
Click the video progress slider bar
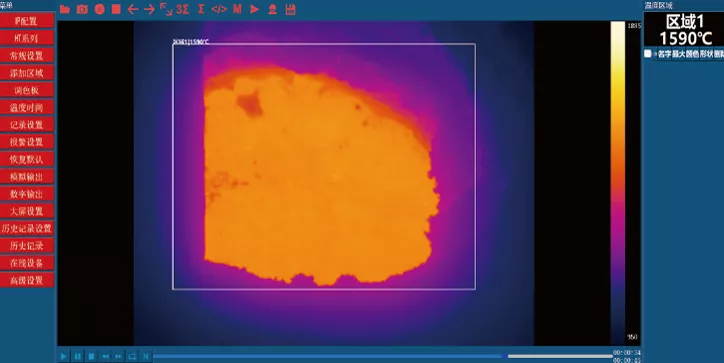click(383, 356)
